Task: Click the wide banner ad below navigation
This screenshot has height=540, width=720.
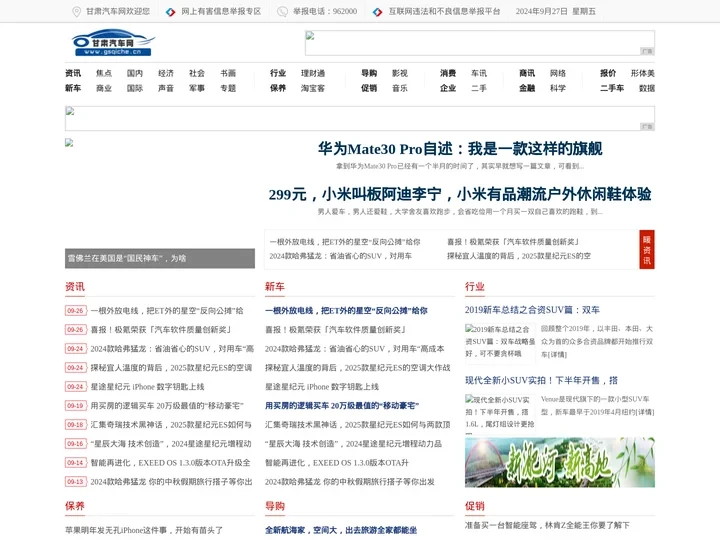Action: point(360,118)
